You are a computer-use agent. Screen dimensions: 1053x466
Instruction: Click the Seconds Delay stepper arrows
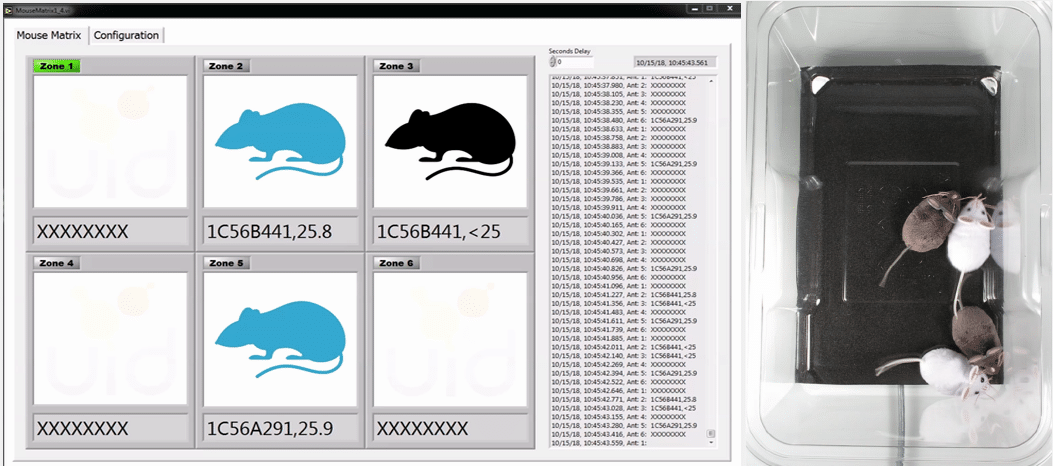pyautogui.click(x=552, y=62)
